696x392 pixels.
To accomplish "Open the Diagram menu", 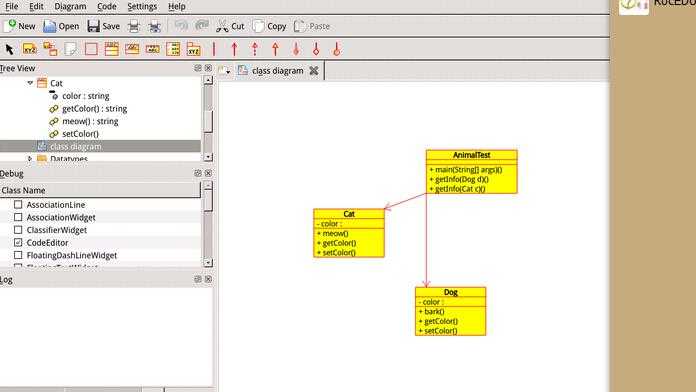I will click(x=70, y=6).
